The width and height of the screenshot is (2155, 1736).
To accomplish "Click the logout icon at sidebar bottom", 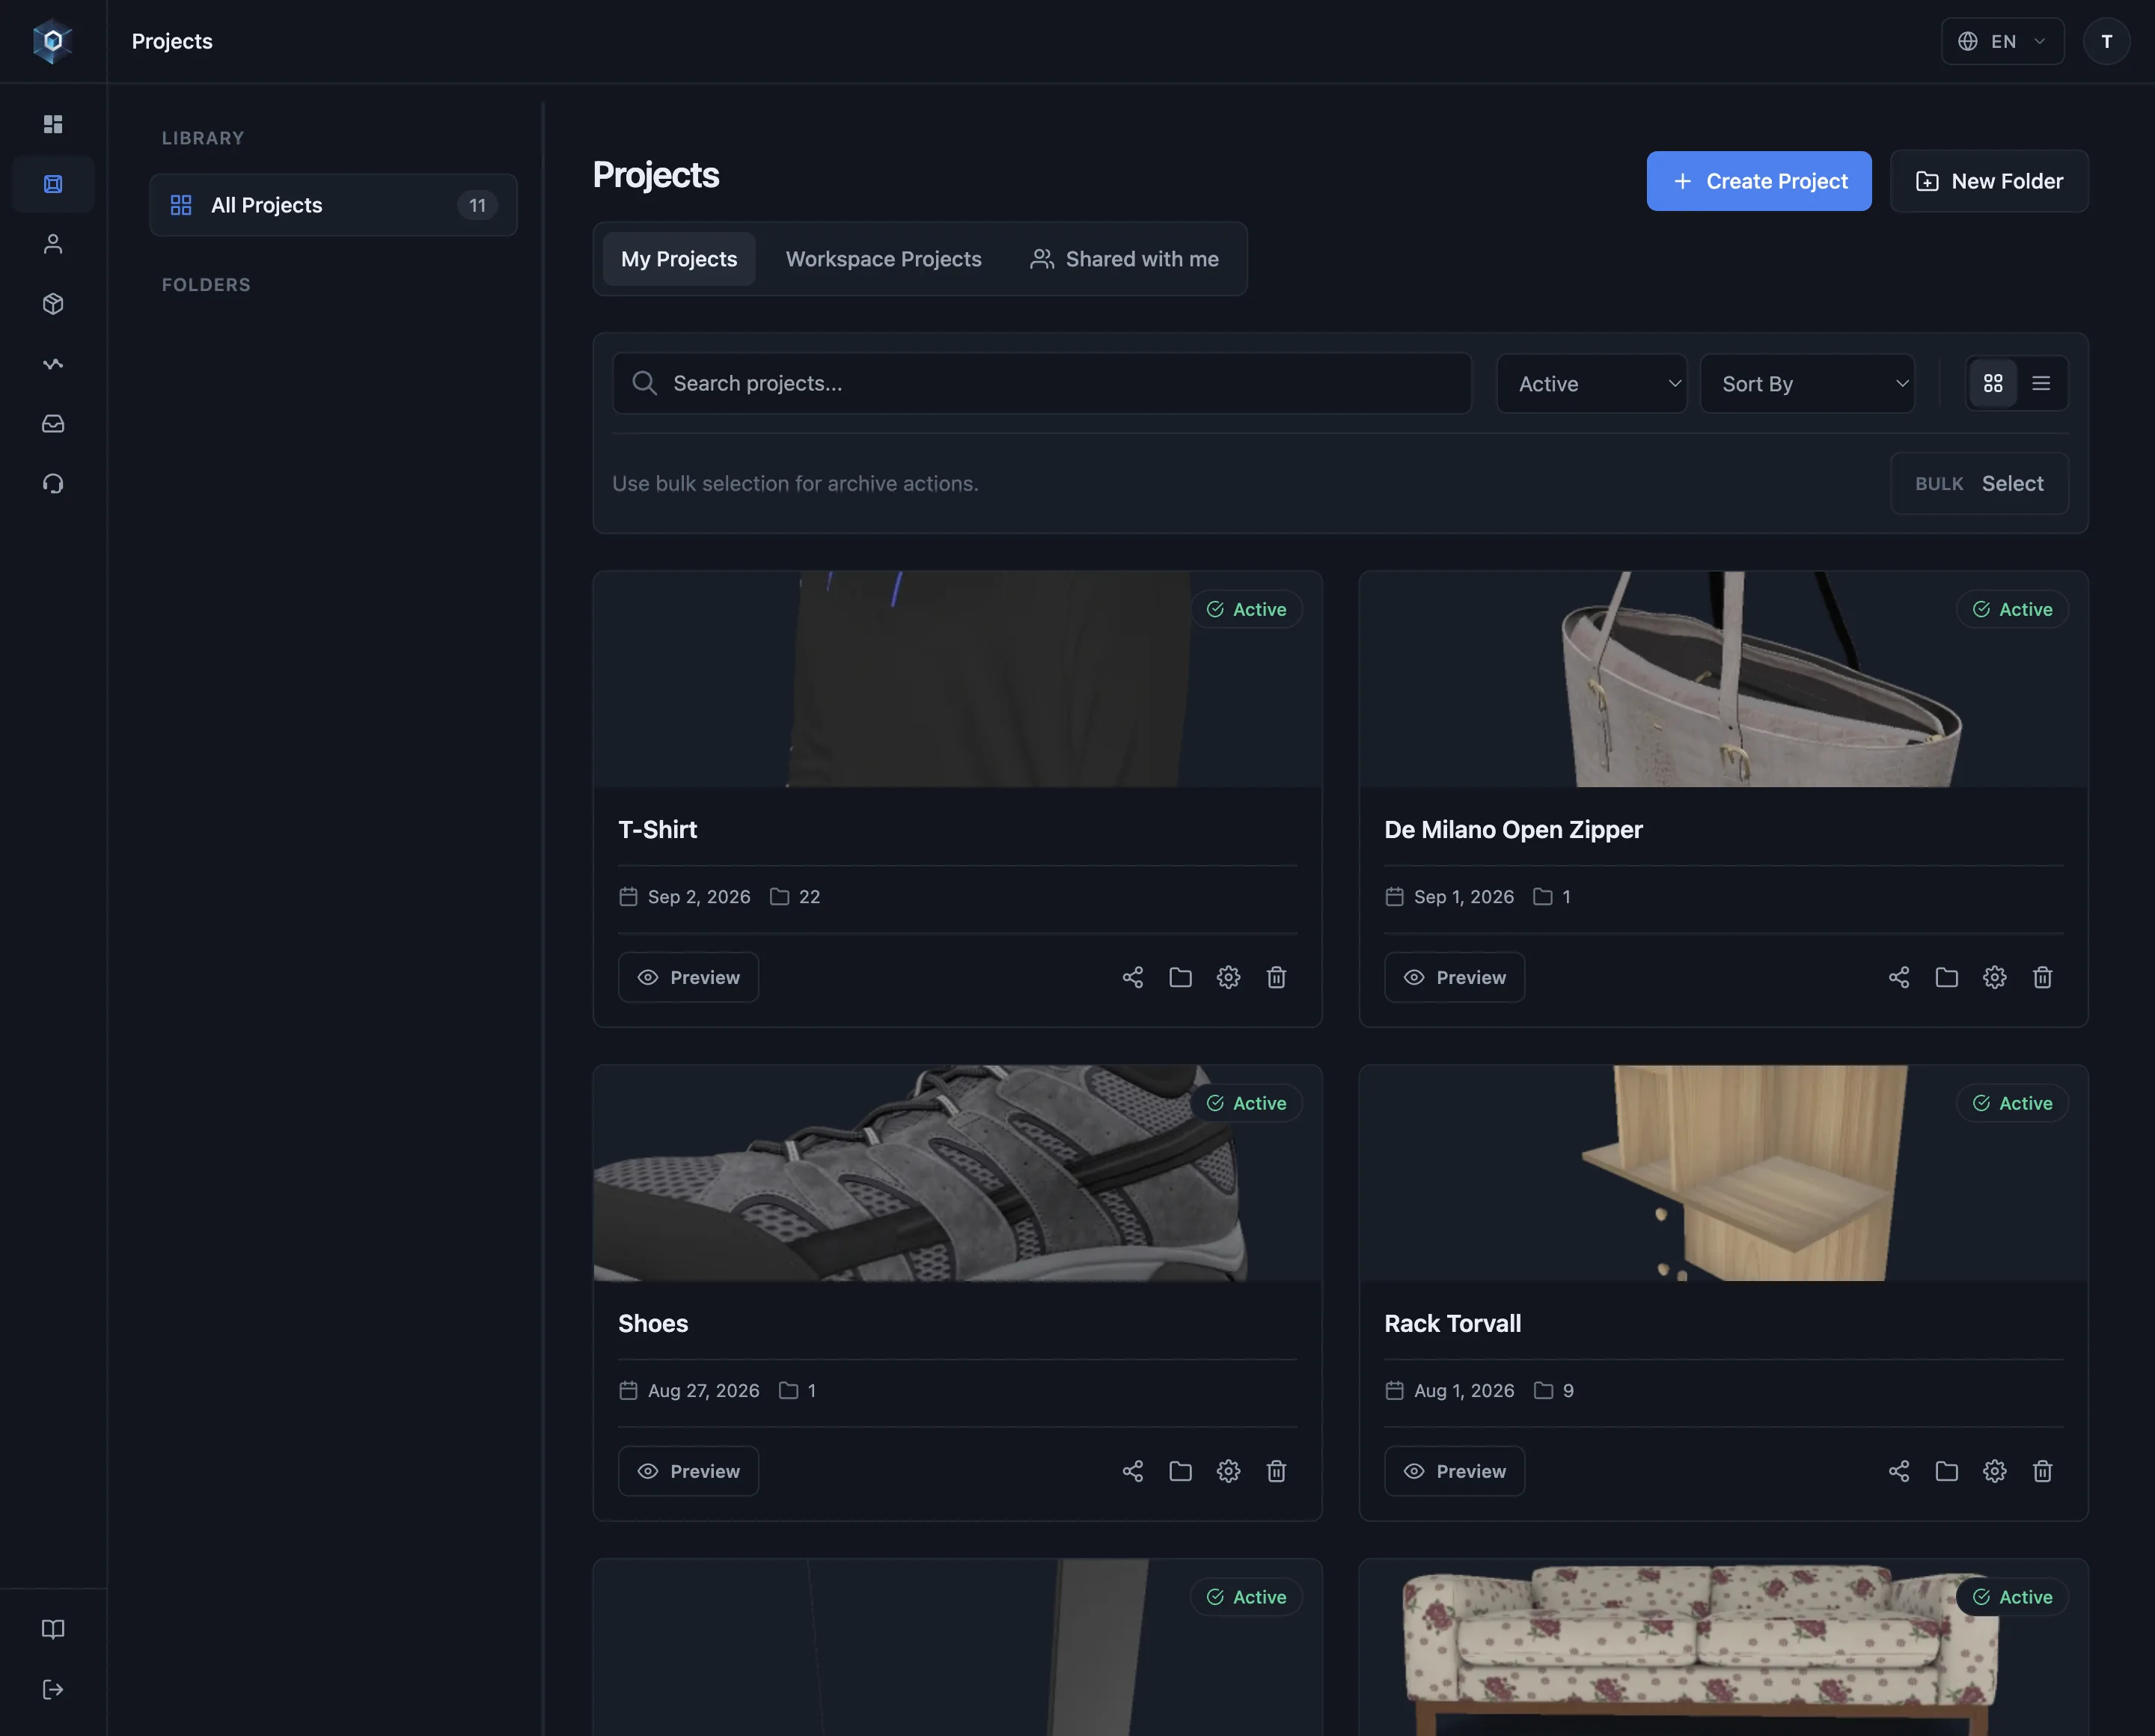I will click(53, 1689).
